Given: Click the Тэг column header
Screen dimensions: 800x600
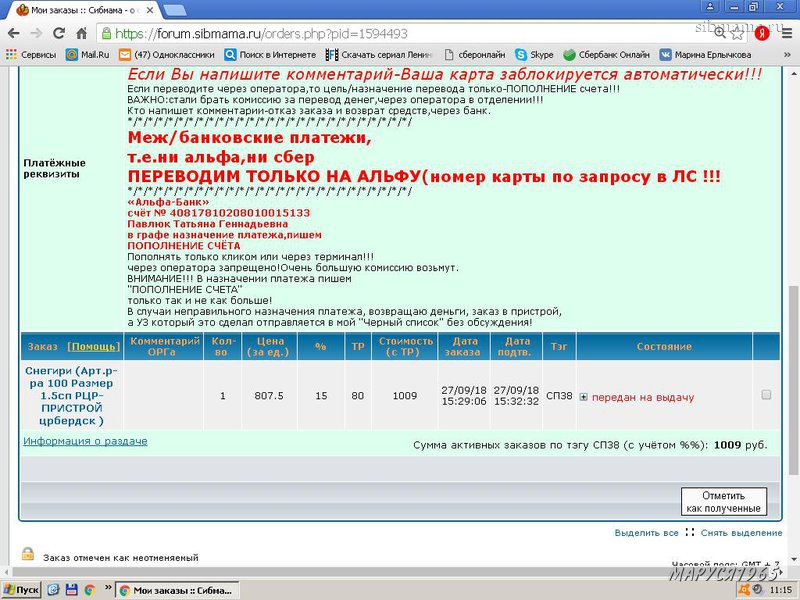Looking at the screenshot, I should pos(559,346).
